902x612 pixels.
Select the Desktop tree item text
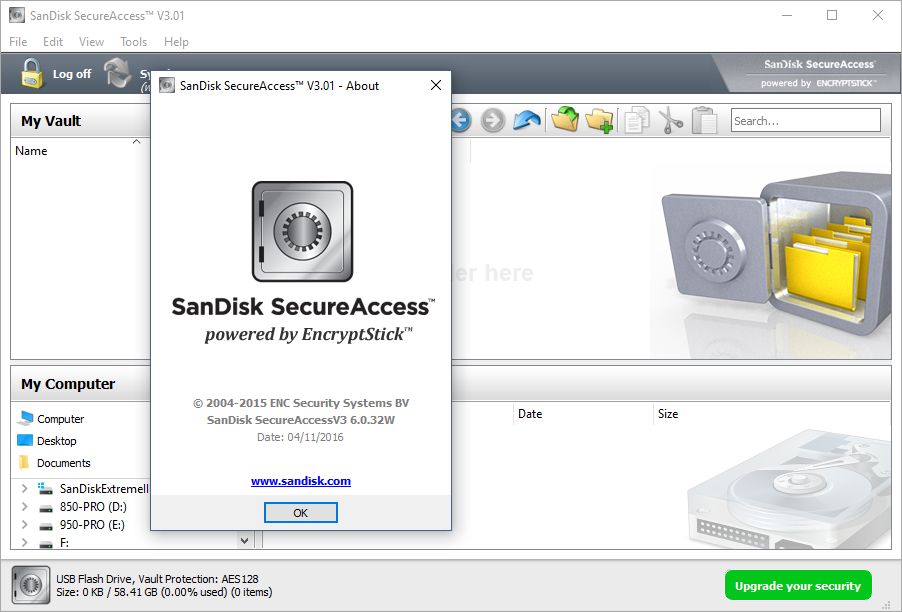pos(56,441)
